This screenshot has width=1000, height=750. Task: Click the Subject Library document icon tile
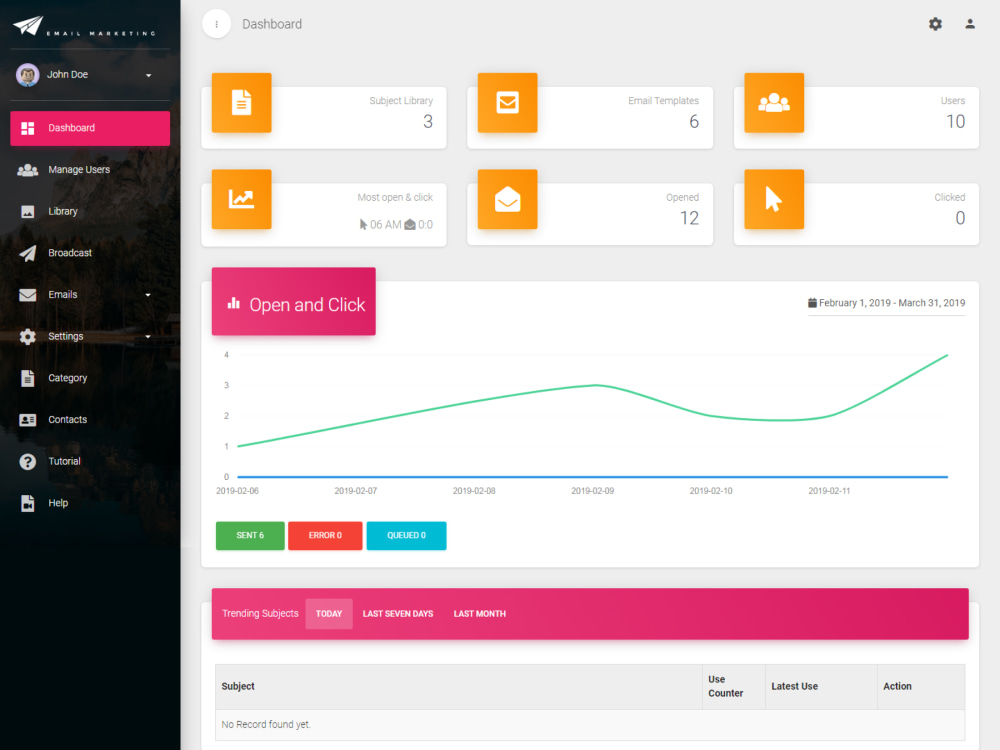[242, 103]
